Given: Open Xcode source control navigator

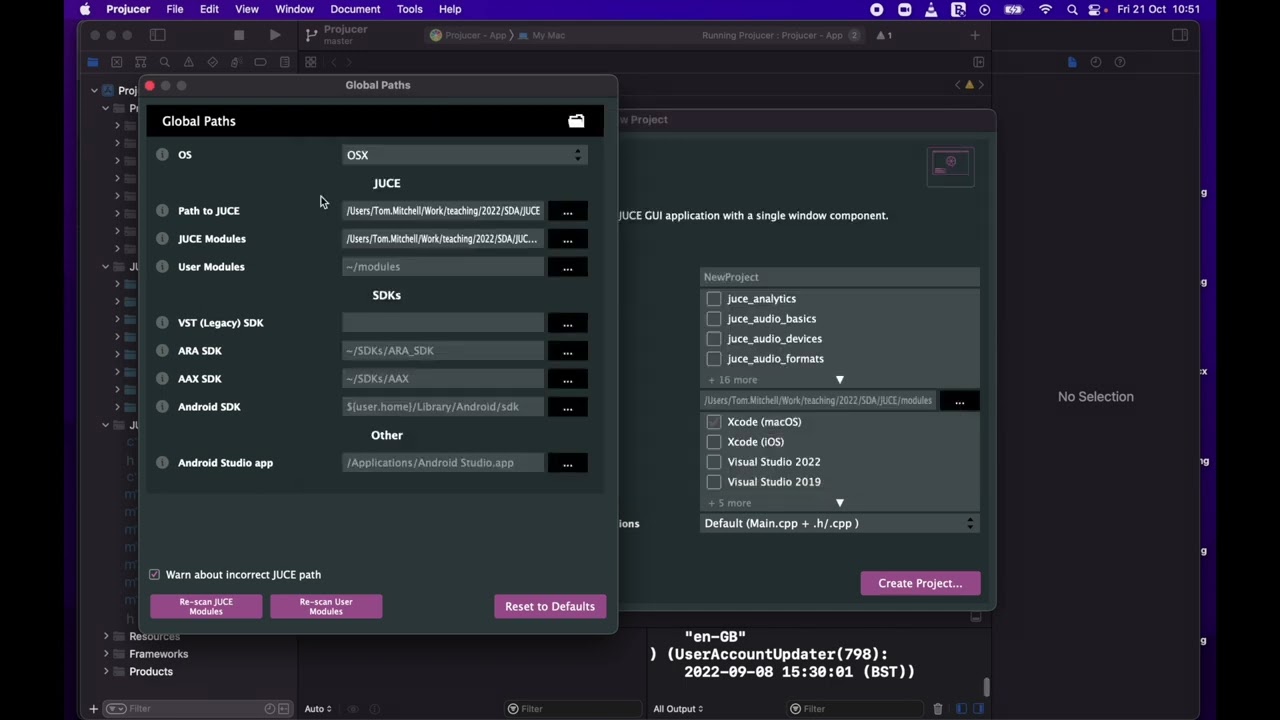Looking at the screenshot, I should tap(116, 62).
